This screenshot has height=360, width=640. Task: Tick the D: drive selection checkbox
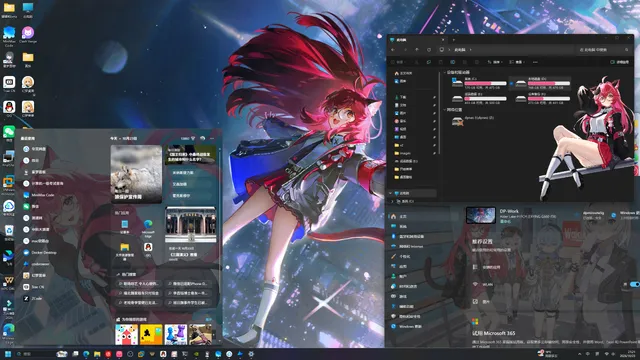[511, 83]
